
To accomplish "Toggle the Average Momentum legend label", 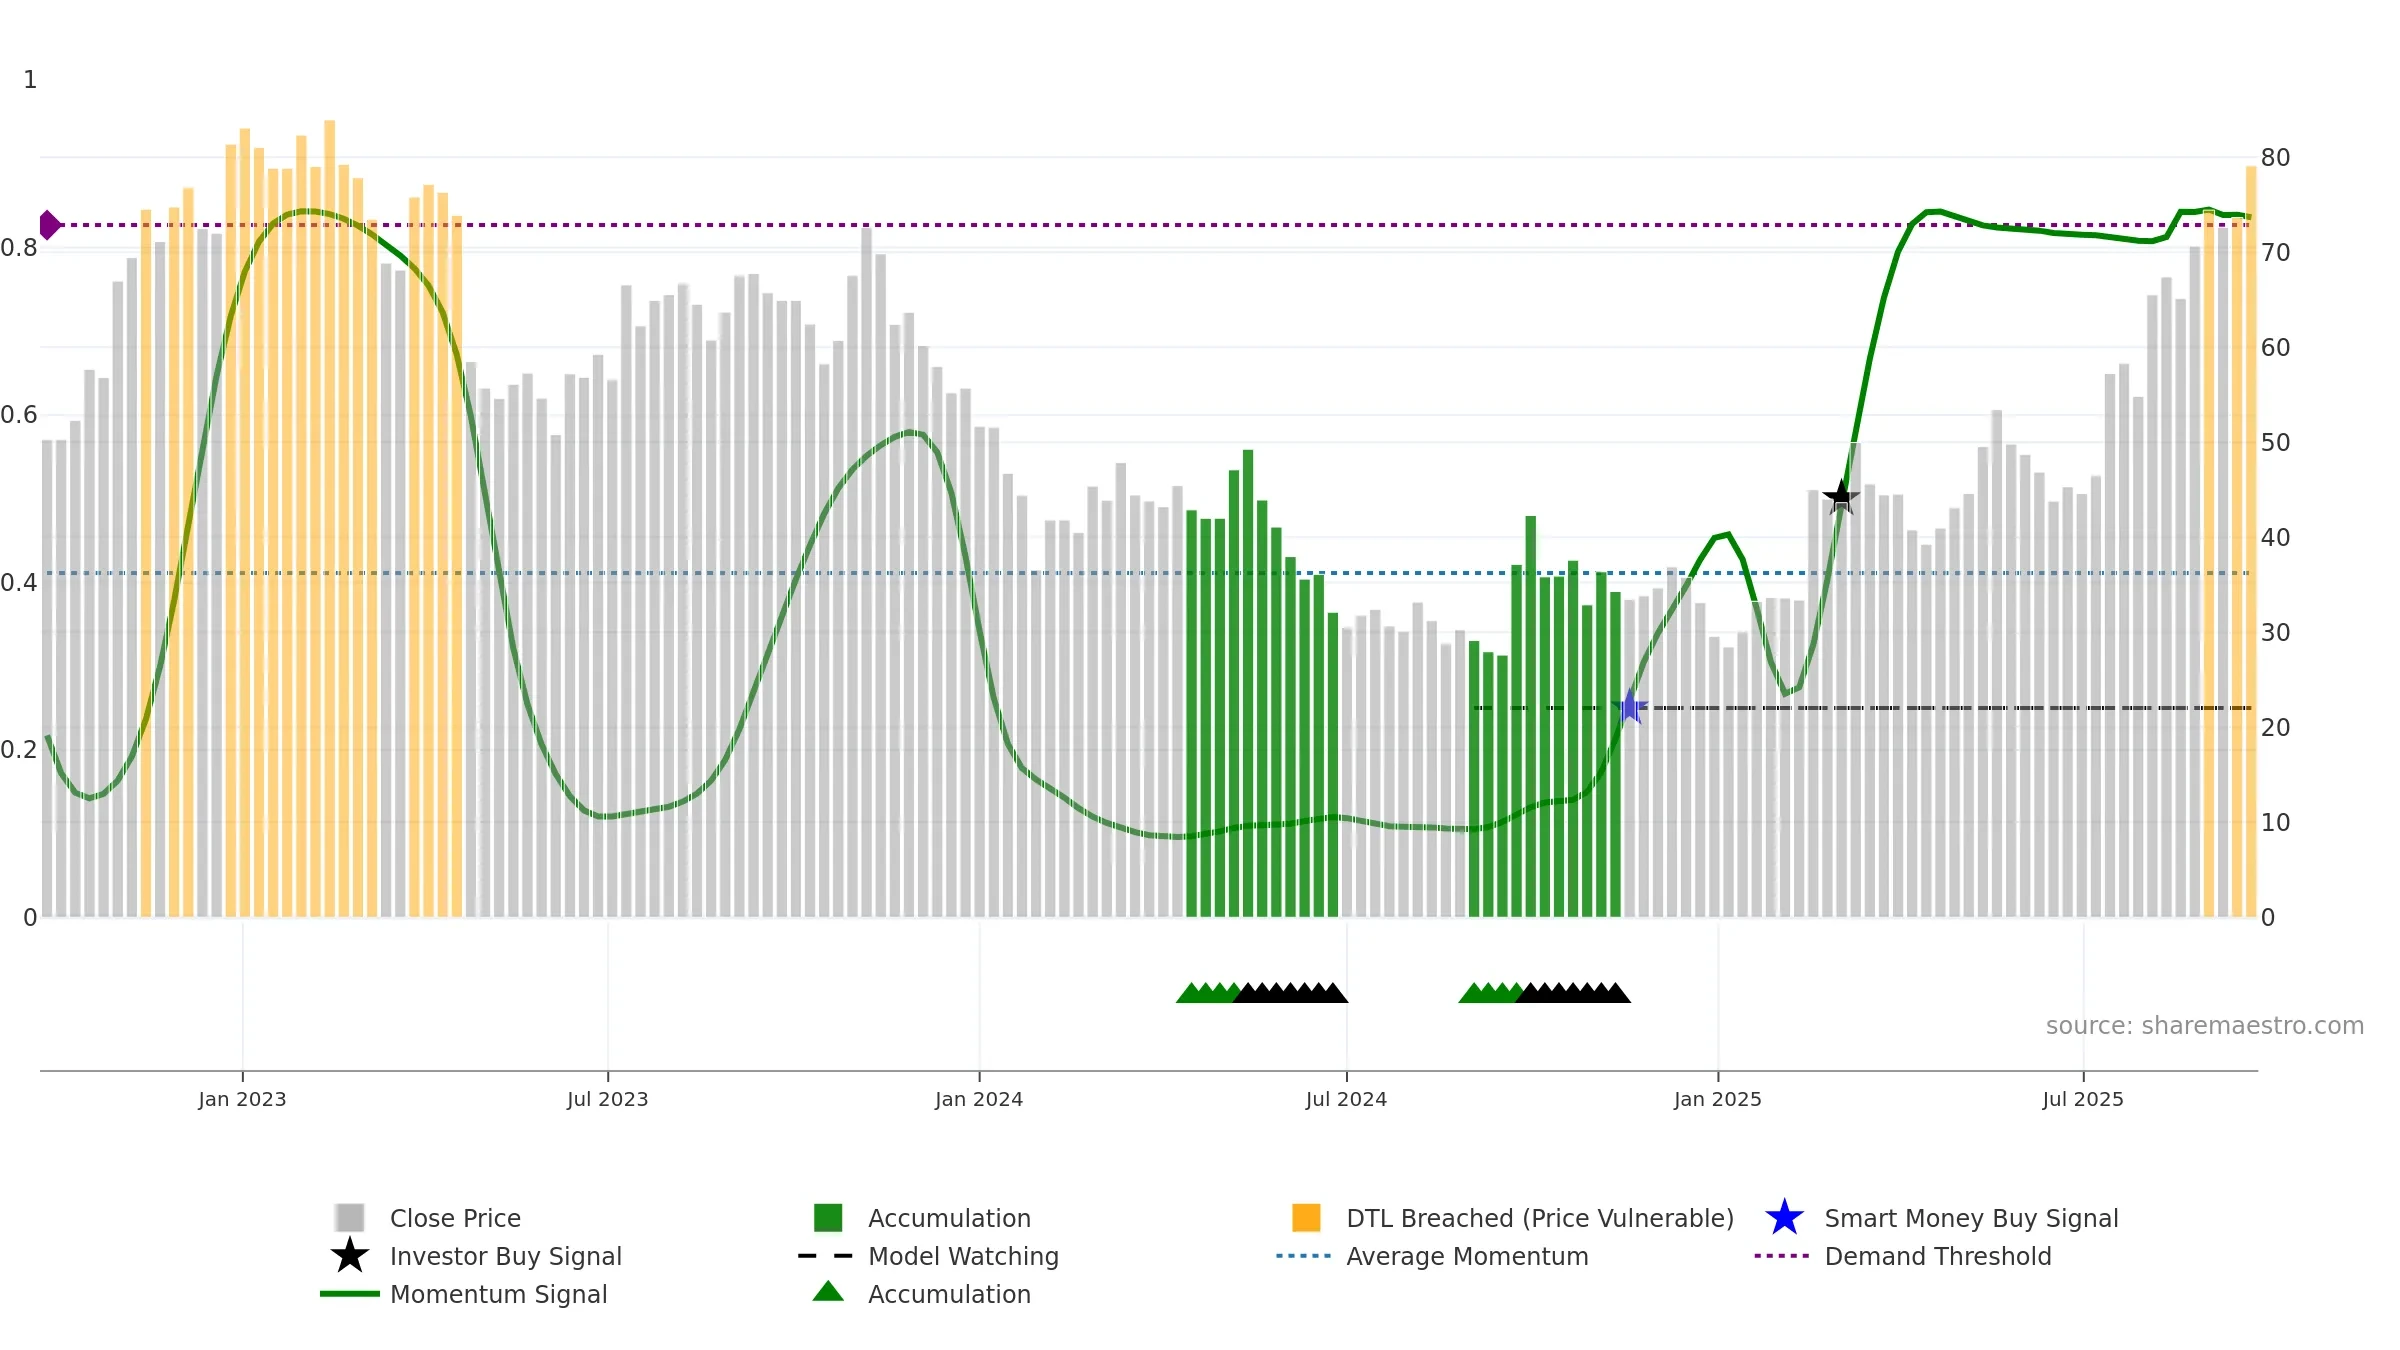I will pos(1467,1256).
